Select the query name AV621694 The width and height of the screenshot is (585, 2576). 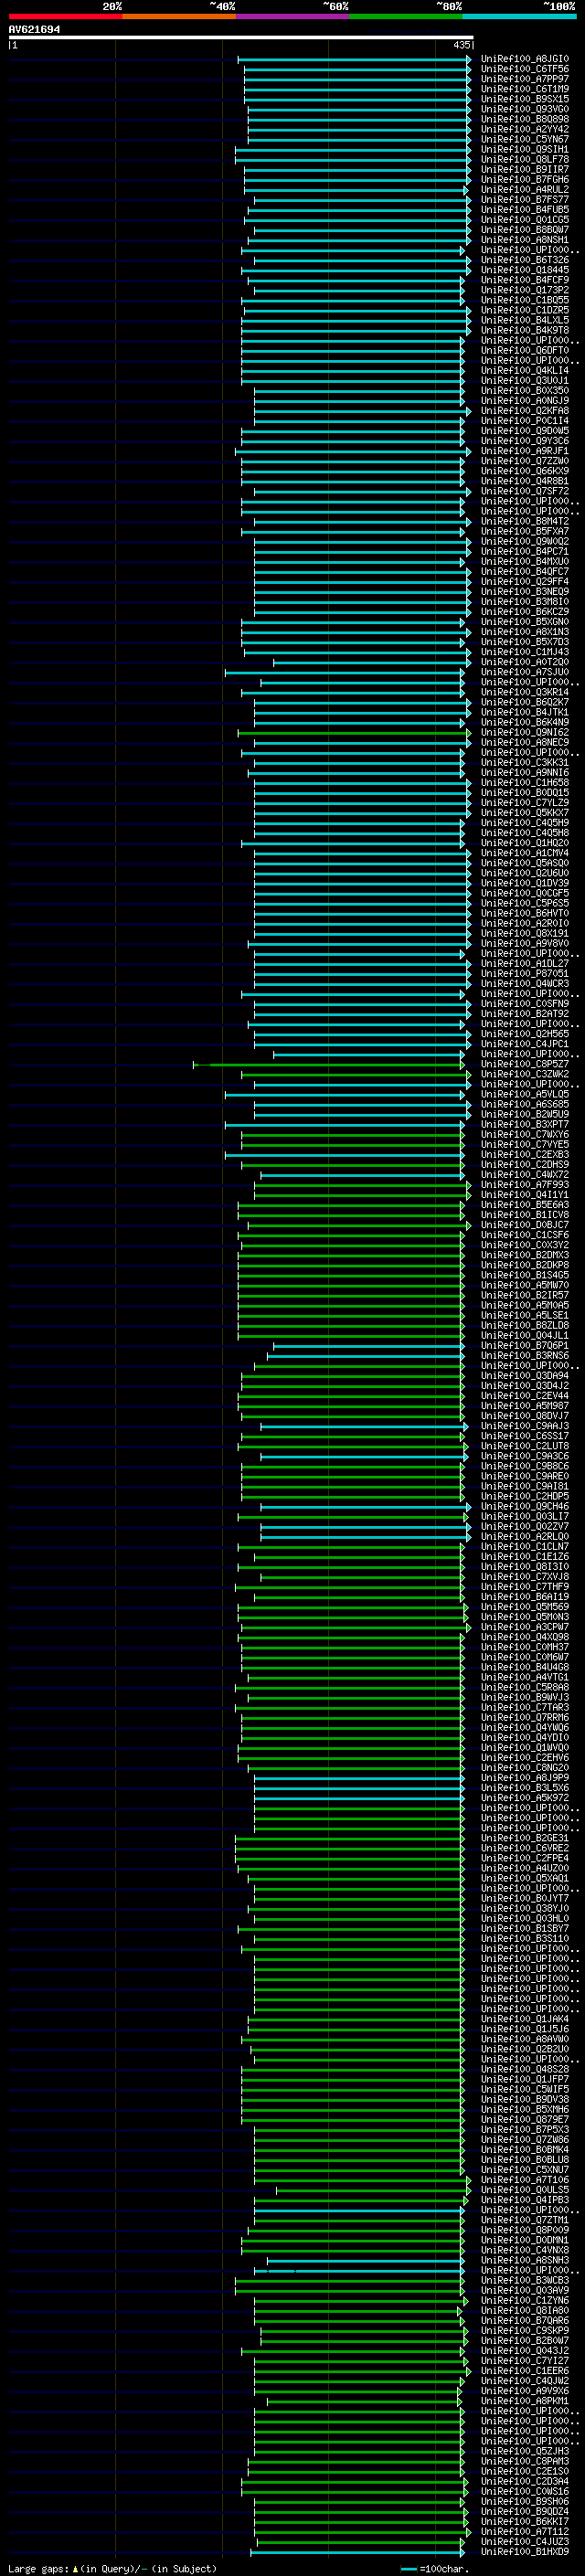[34, 29]
